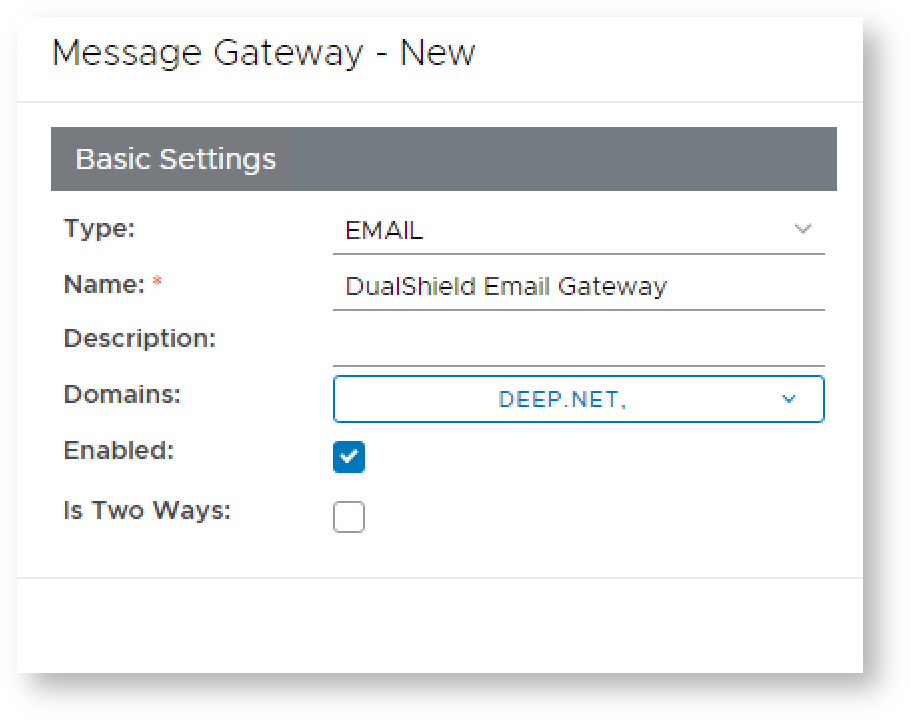Click the Description: label
911x721 pixels.
[139, 339]
